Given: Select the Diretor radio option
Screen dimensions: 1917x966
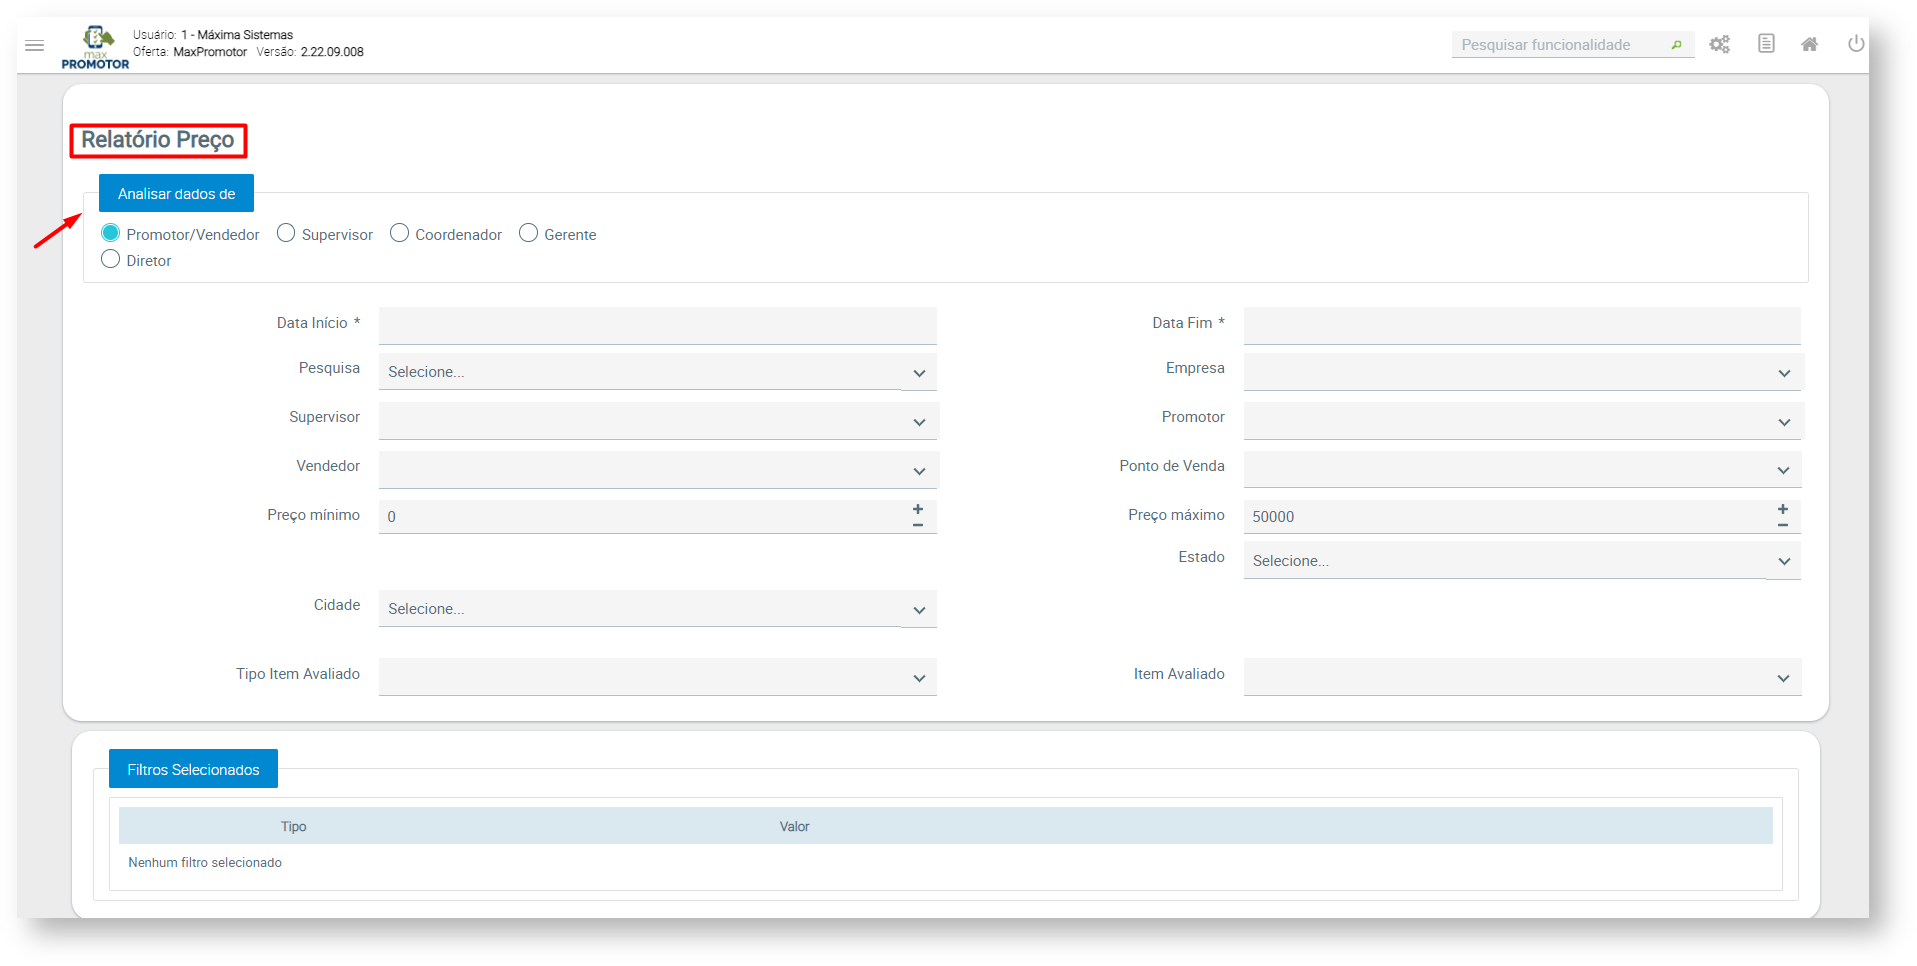Looking at the screenshot, I should click(110, 259).
